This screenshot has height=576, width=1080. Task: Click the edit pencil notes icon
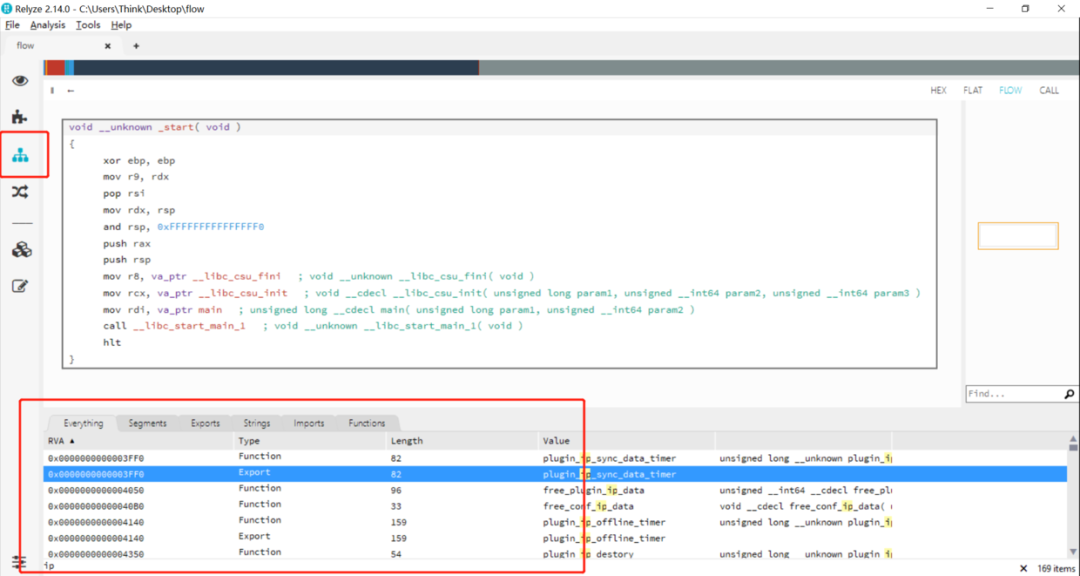click(20, 286)
